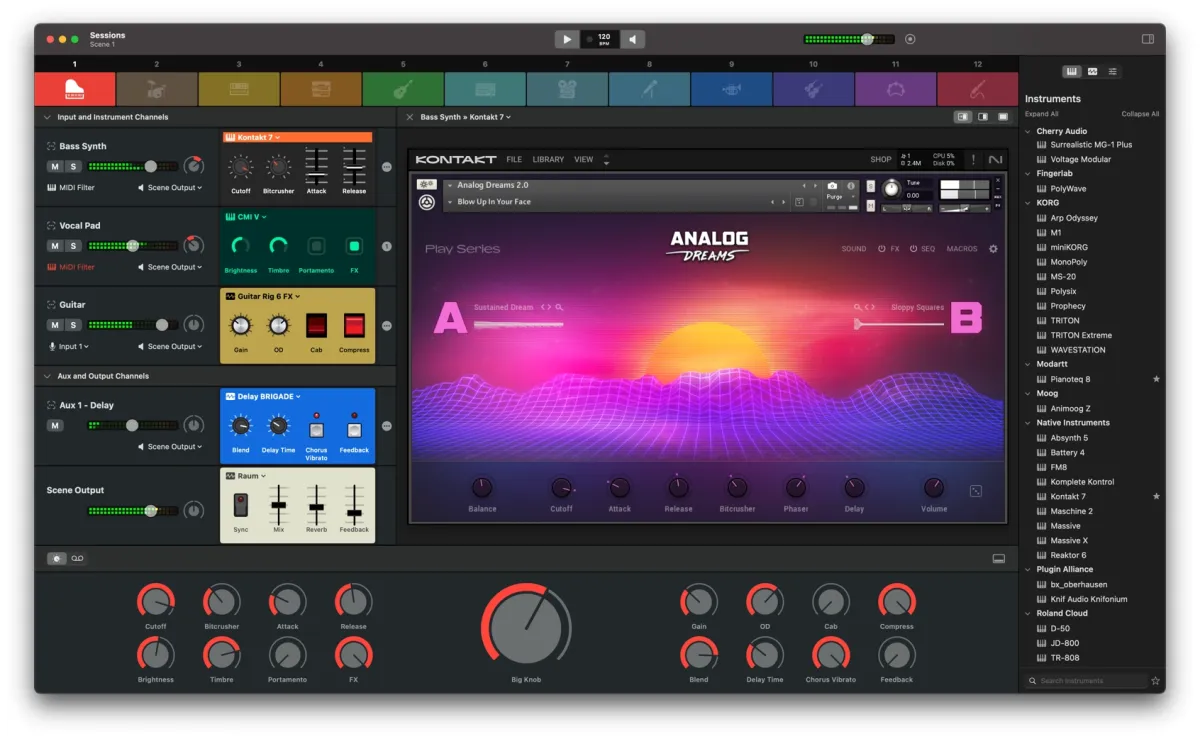Show mixer settings tab icon in sidebar
The width and height of the screenshot is (1200, 739).
(x=1113, y=71)
